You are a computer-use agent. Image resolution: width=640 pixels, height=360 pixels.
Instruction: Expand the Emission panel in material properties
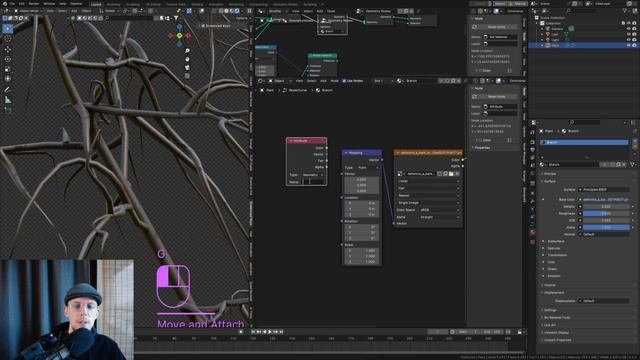click(553, 276)
